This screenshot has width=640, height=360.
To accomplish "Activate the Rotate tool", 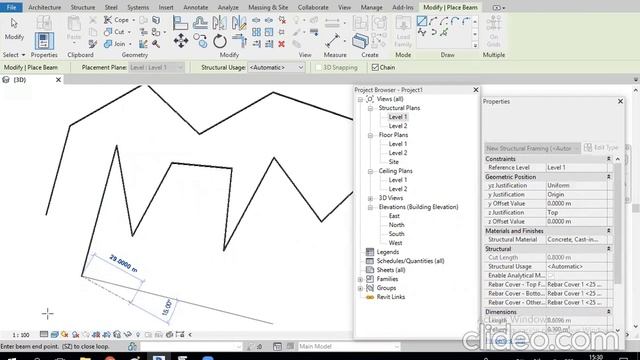I will point(220,41).
